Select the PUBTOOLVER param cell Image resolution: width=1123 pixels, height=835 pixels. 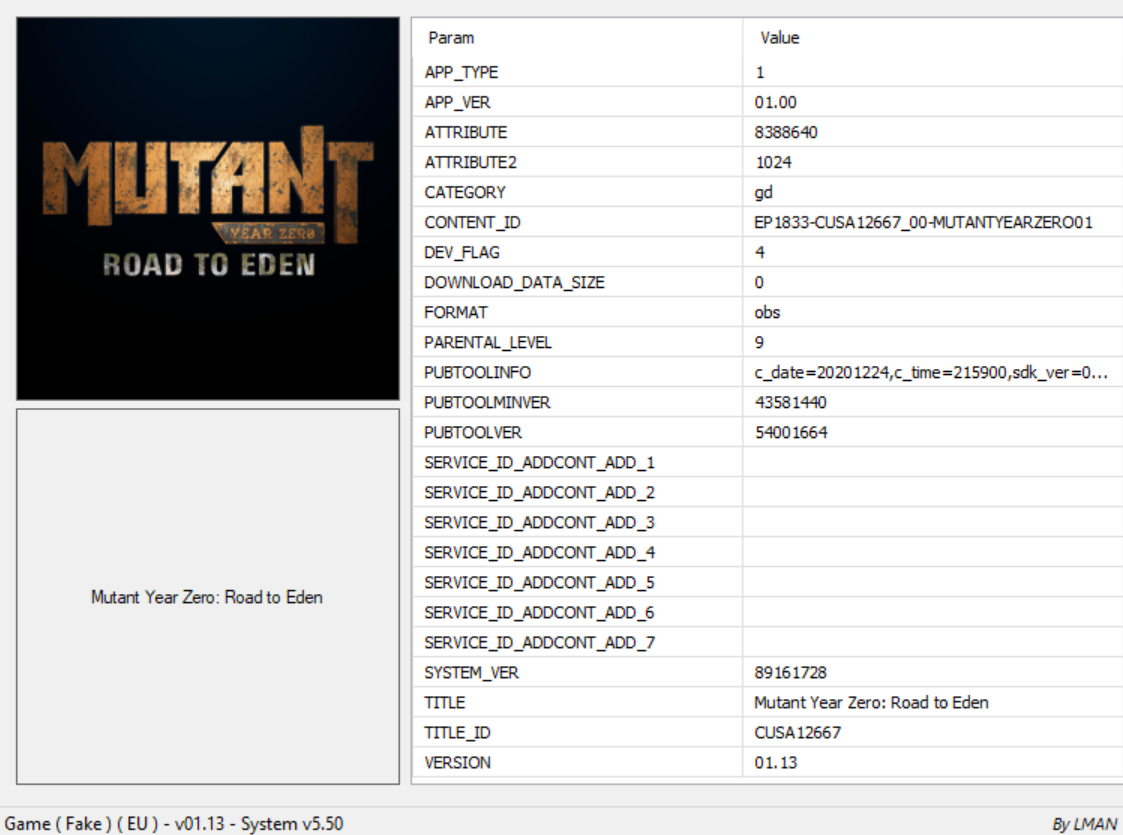(x=577, y=433)
